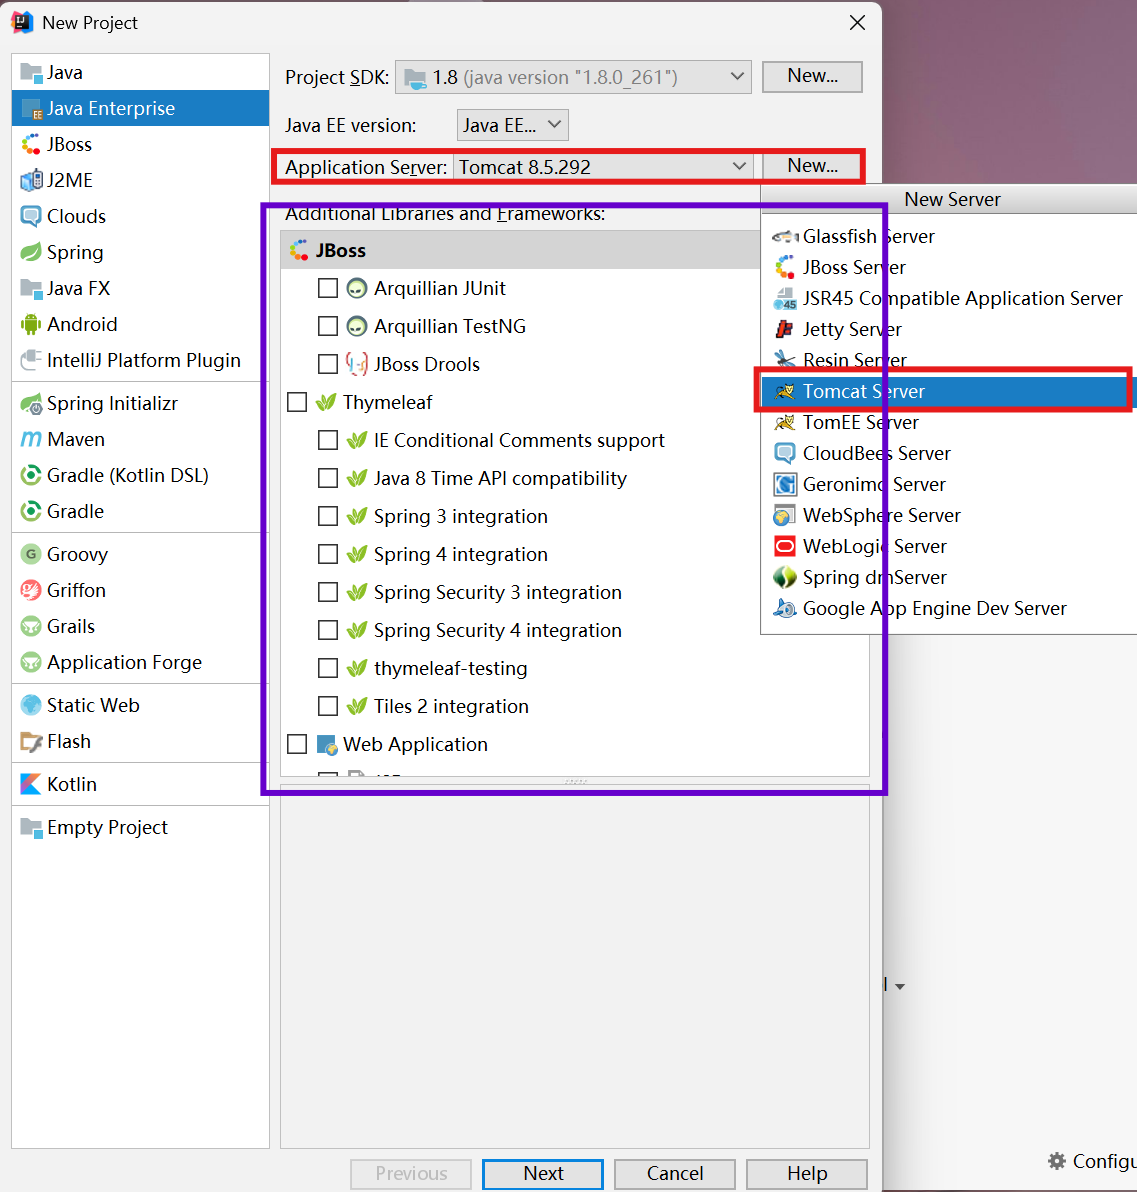Click the Maven 'm' icon
Image resolution: width=1137 pixels, height=1192 pixels.
click(x=31, y=439)
